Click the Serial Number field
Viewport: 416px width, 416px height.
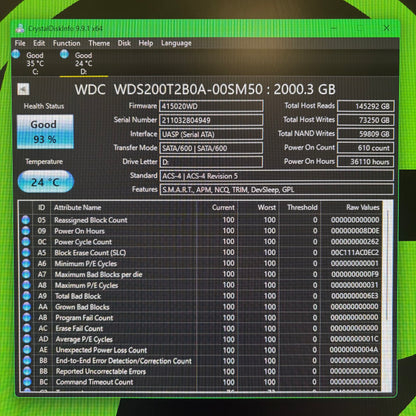pyautogui.click(x=211, y=120)
